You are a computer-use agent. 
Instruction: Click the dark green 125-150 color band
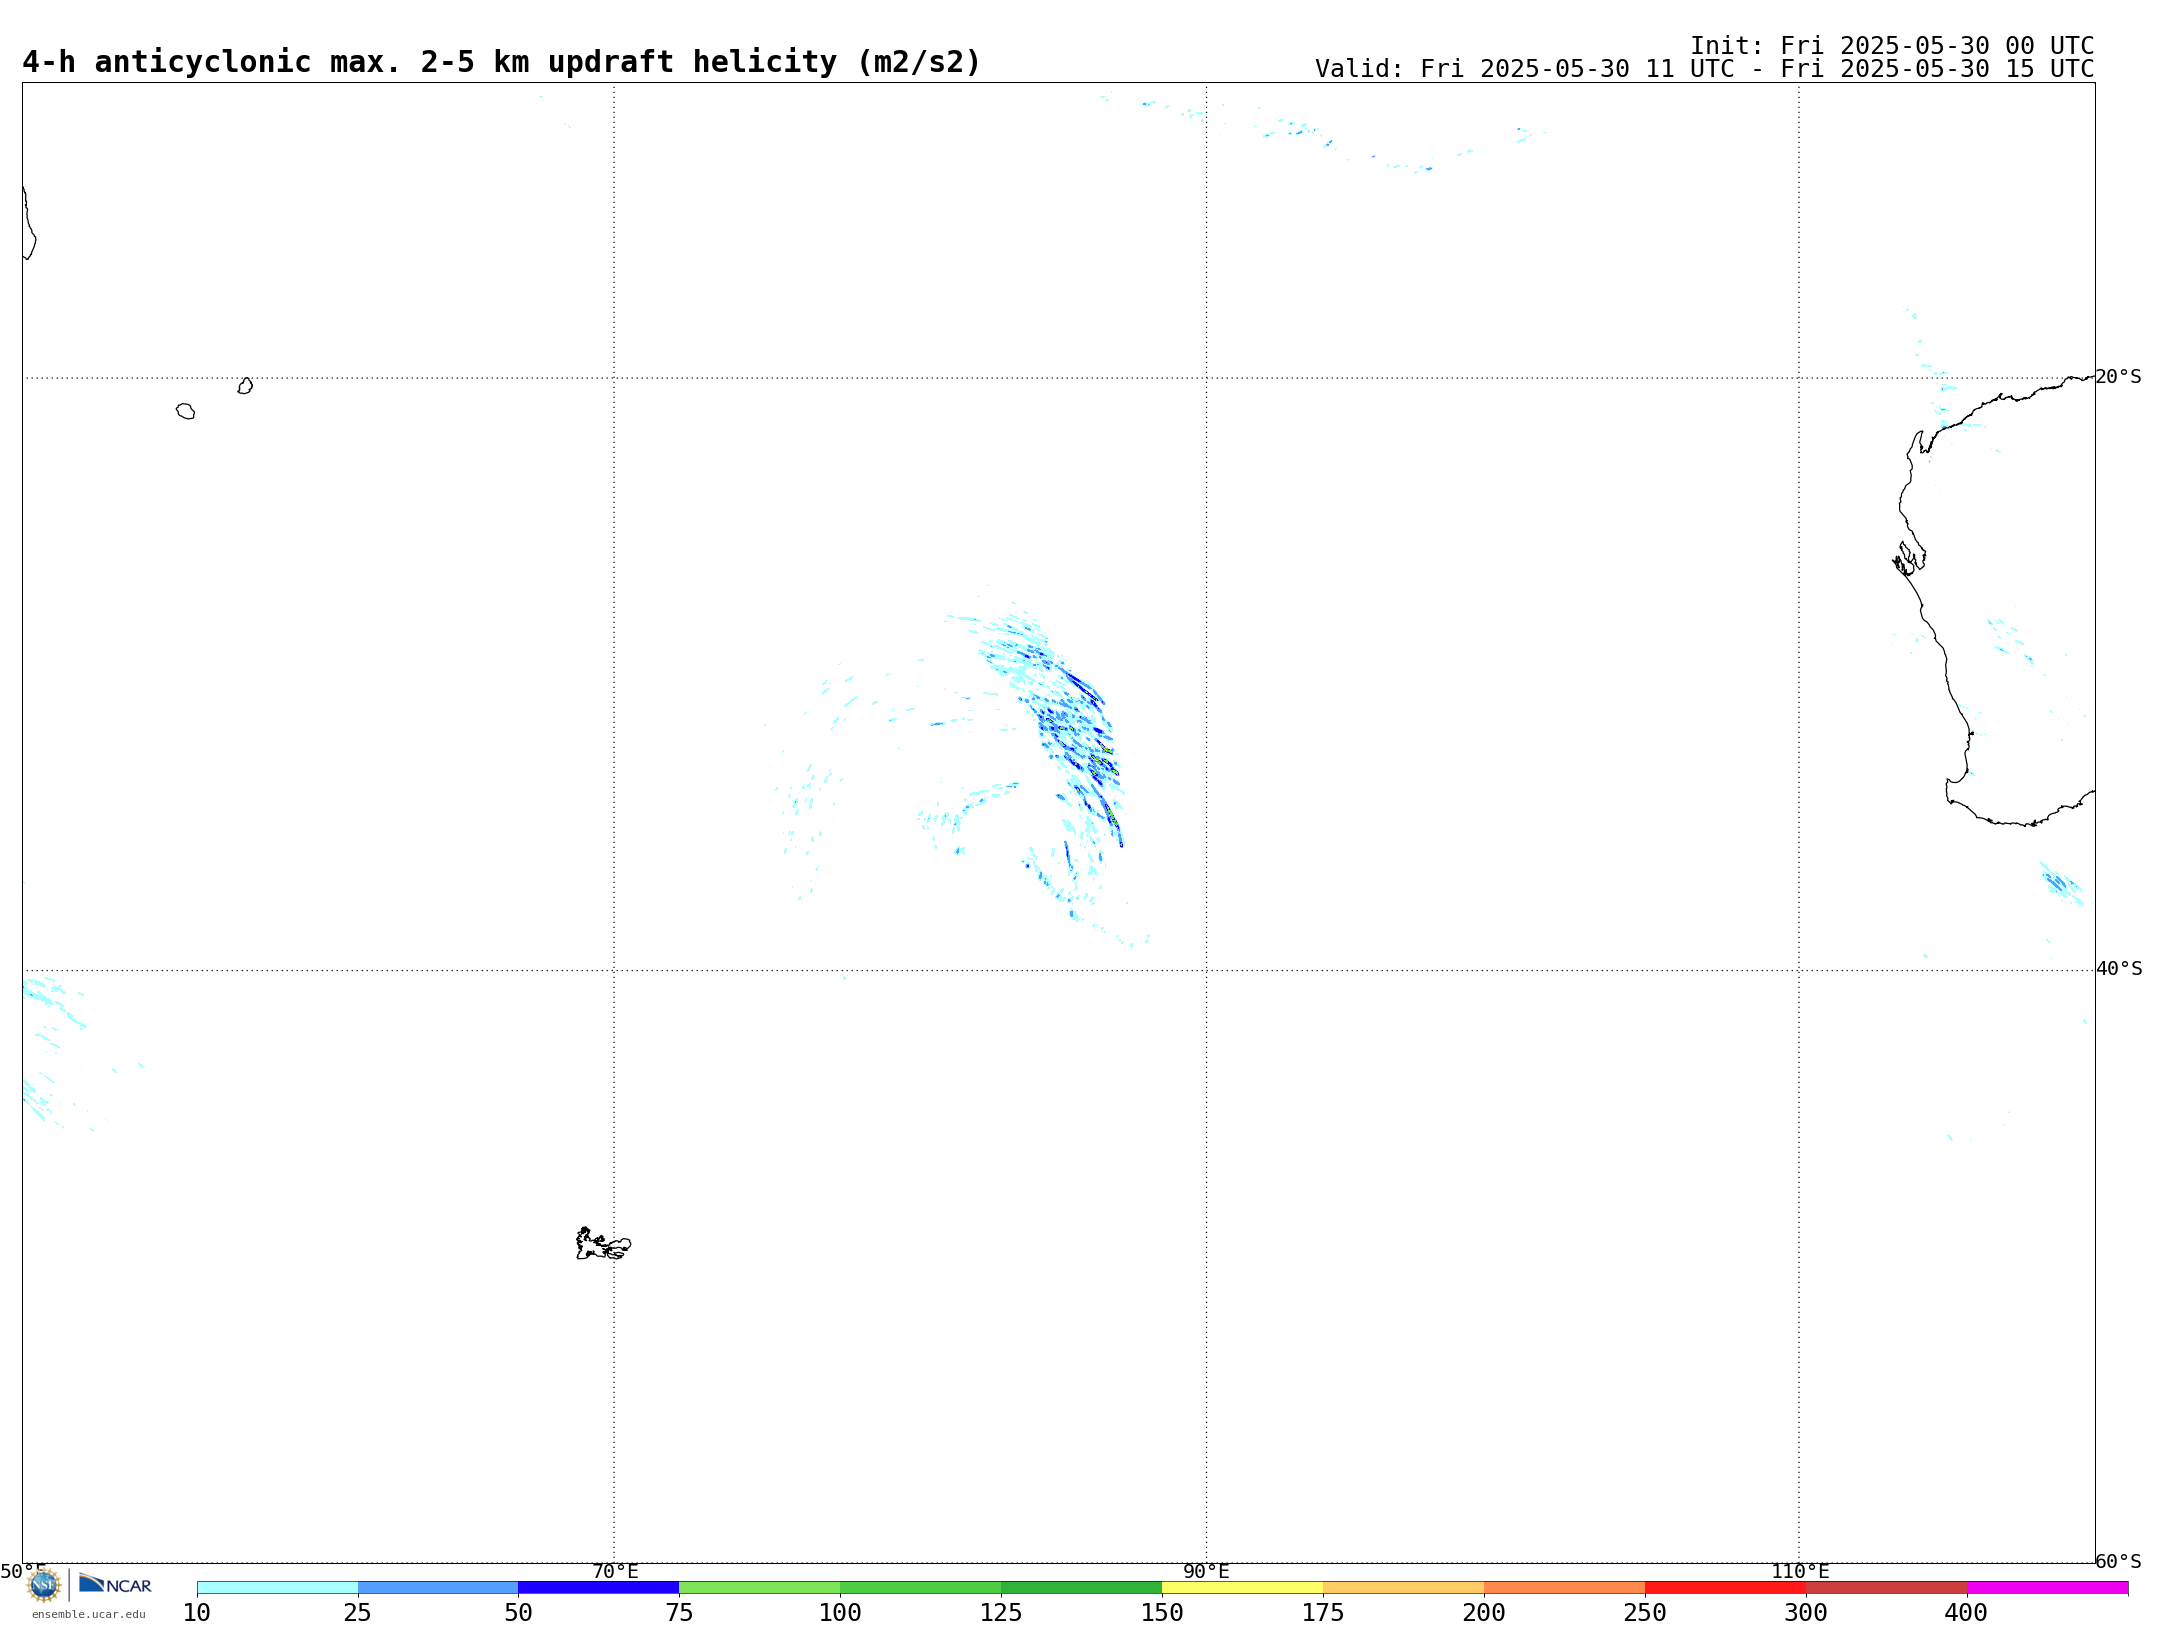point(1082,1588)
